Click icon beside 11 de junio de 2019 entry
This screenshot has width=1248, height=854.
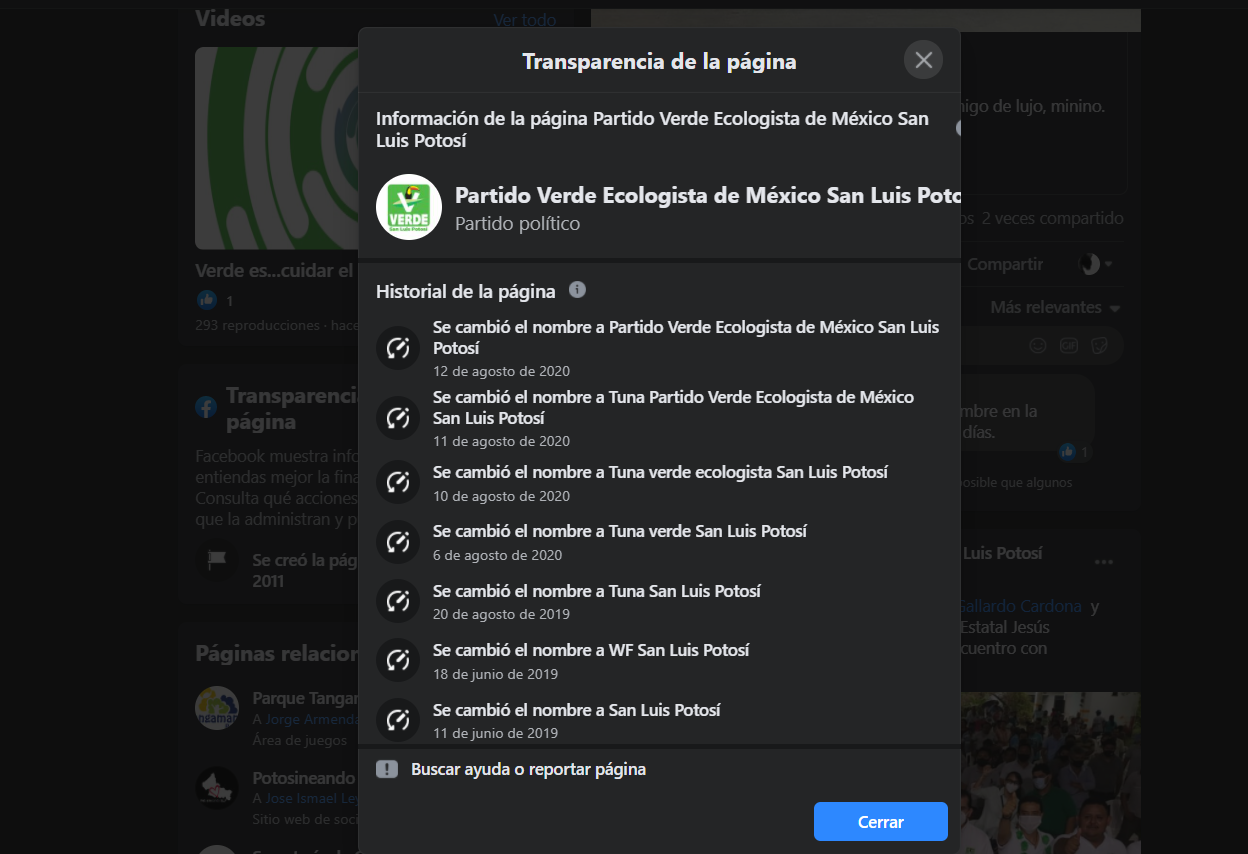point(398,719)
